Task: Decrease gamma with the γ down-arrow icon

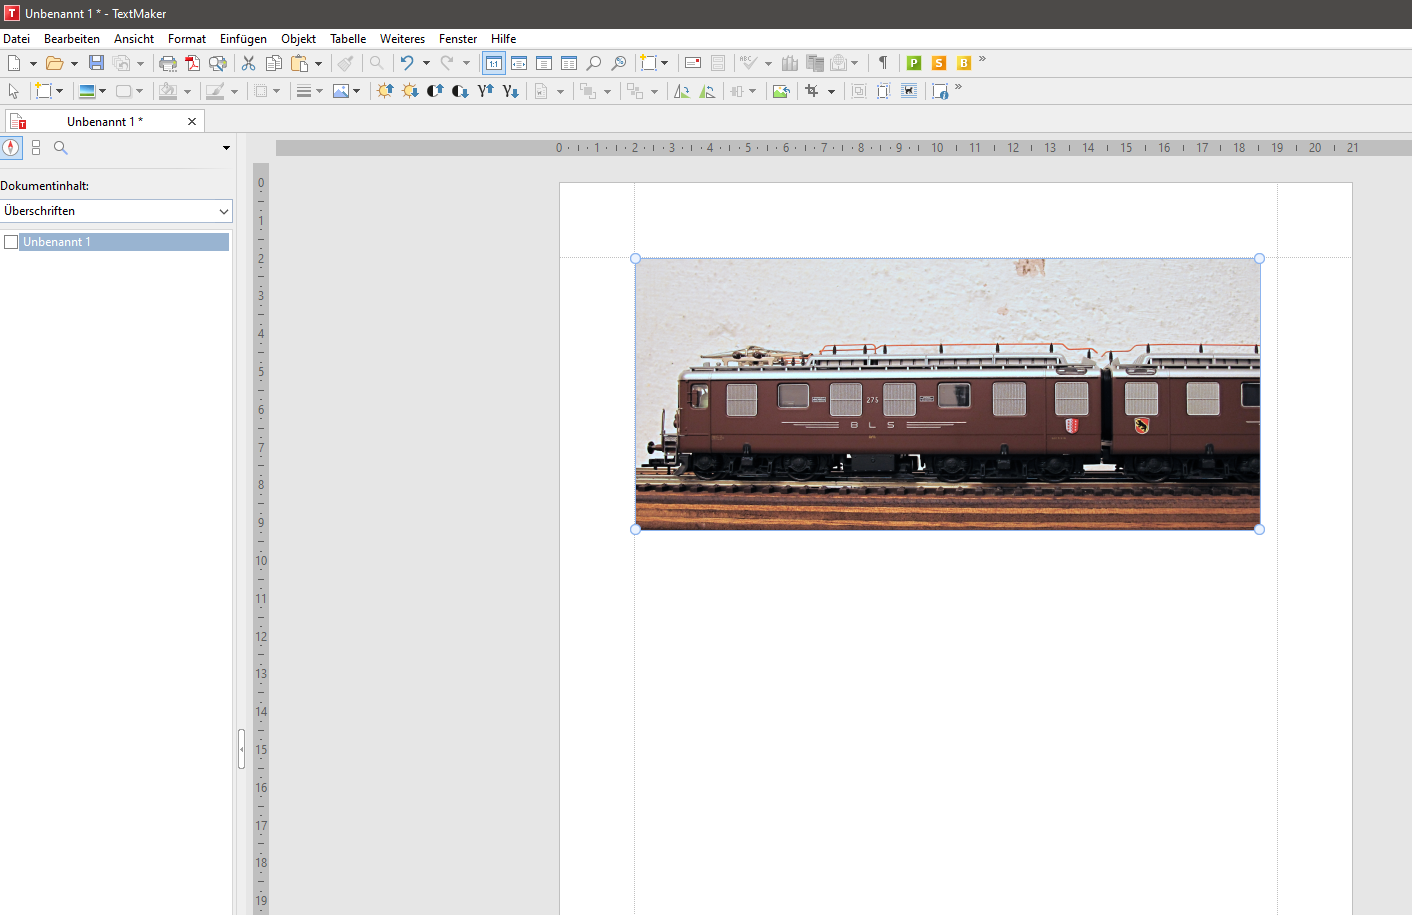Action: click(x=511, y=91)
